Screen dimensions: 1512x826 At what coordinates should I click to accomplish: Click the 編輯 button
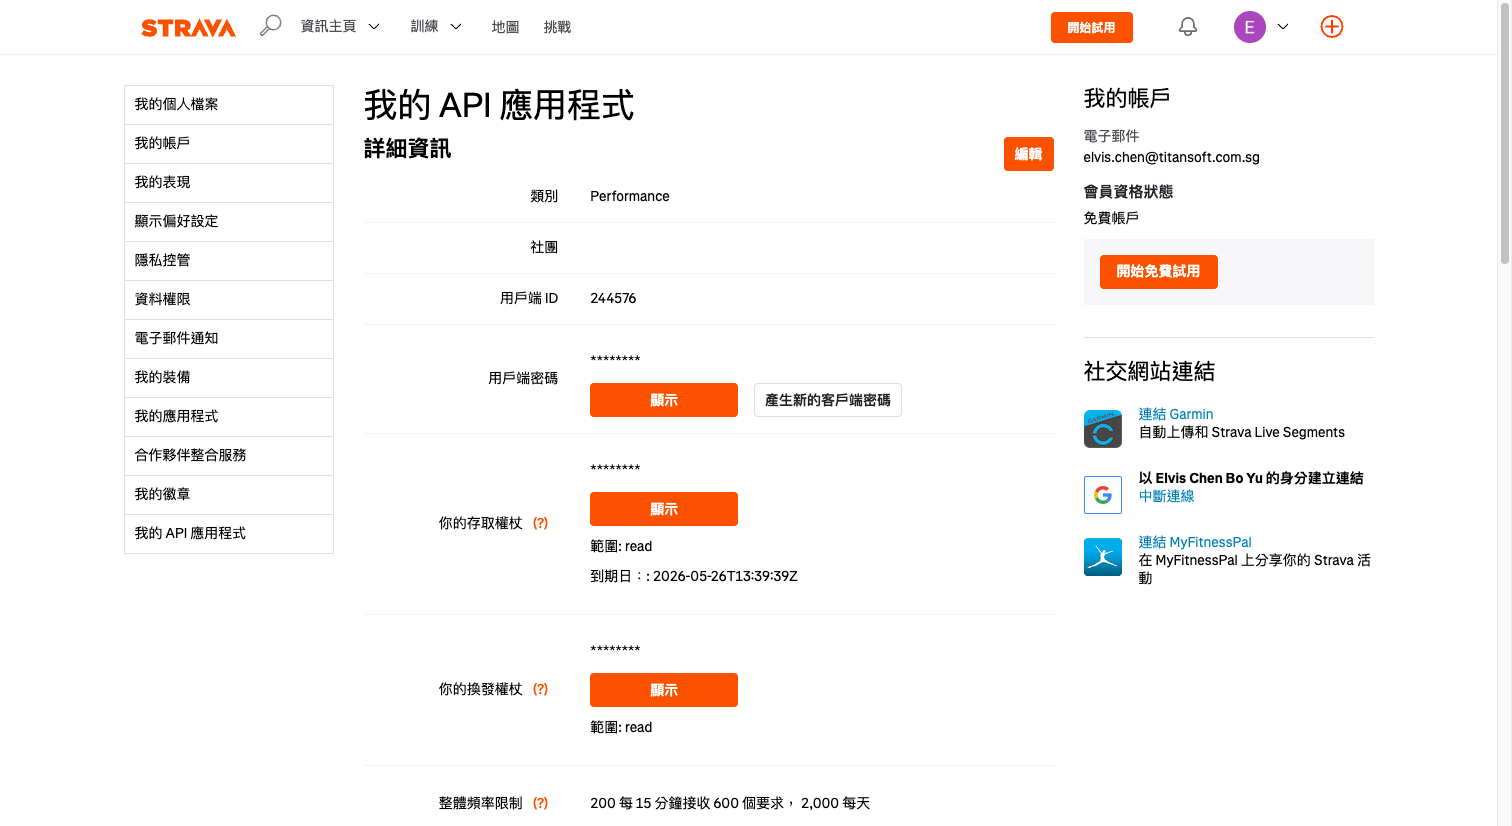pyautogui.click(x=1028, y=154)
